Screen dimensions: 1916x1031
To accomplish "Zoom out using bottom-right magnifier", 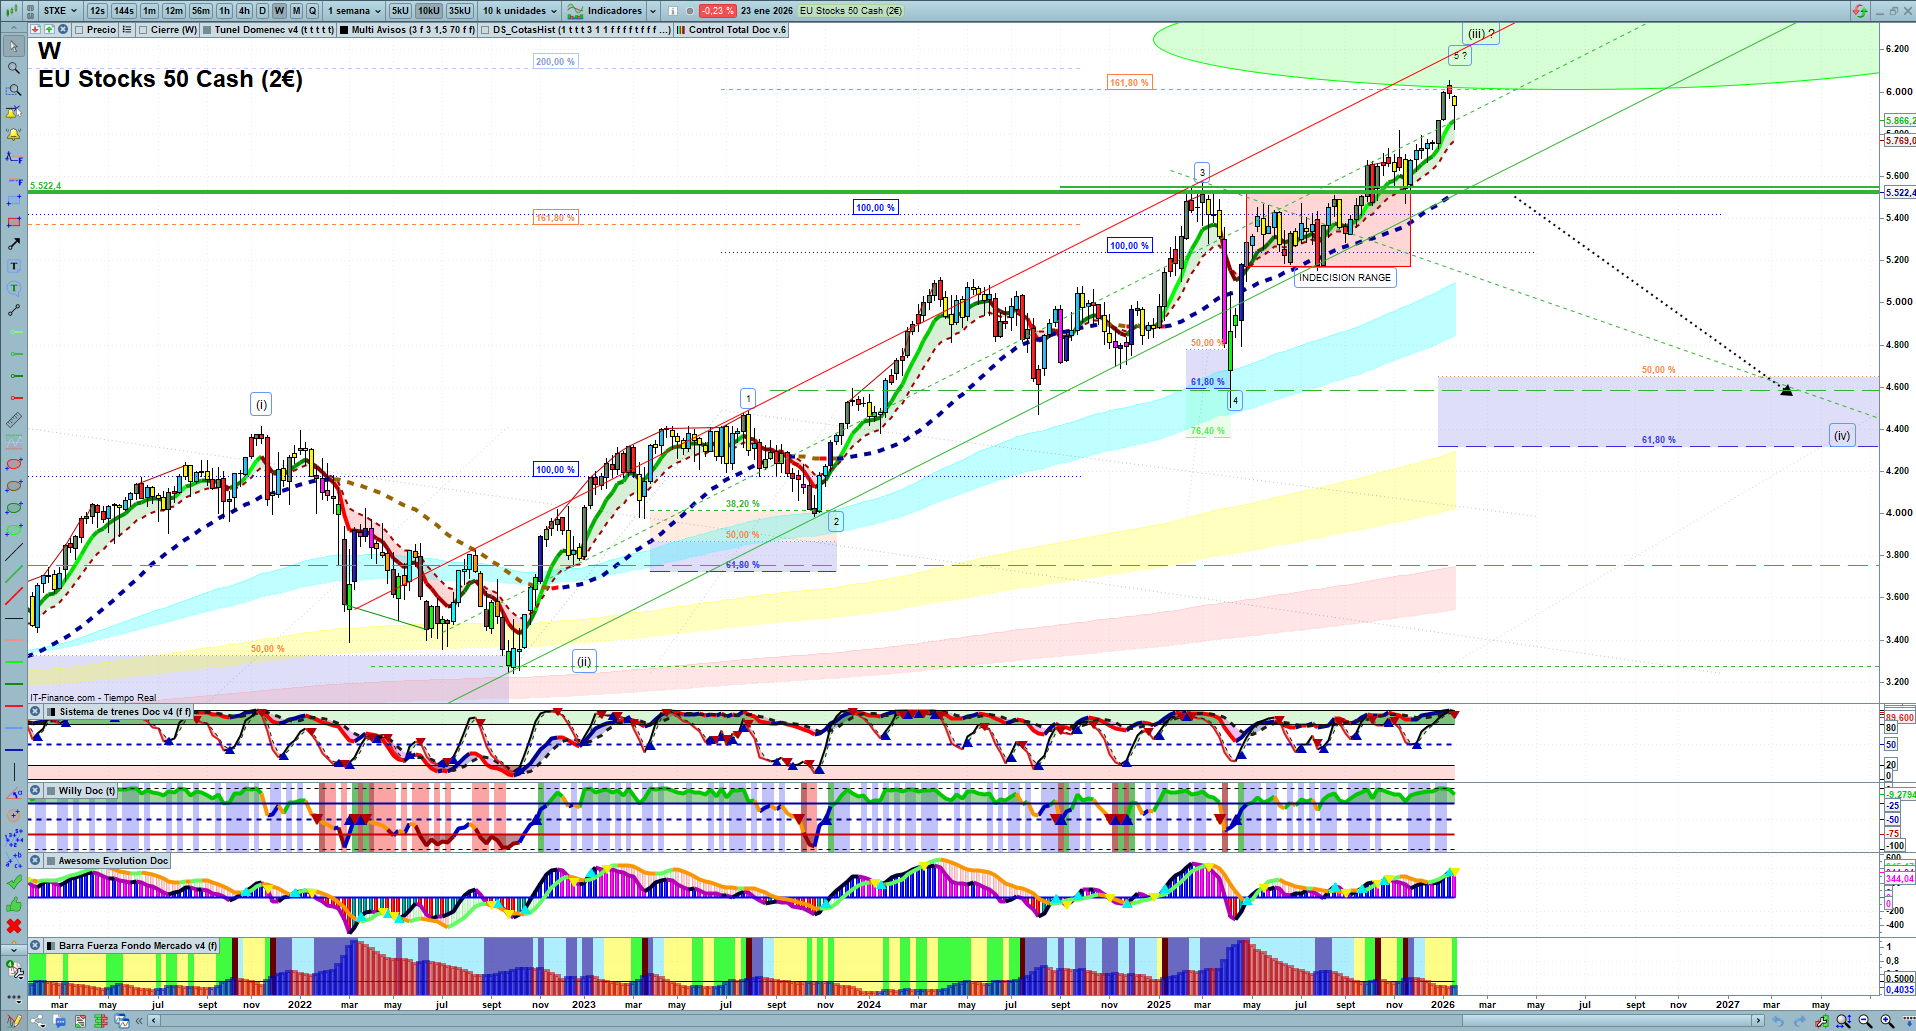I will (1865, 1021).
